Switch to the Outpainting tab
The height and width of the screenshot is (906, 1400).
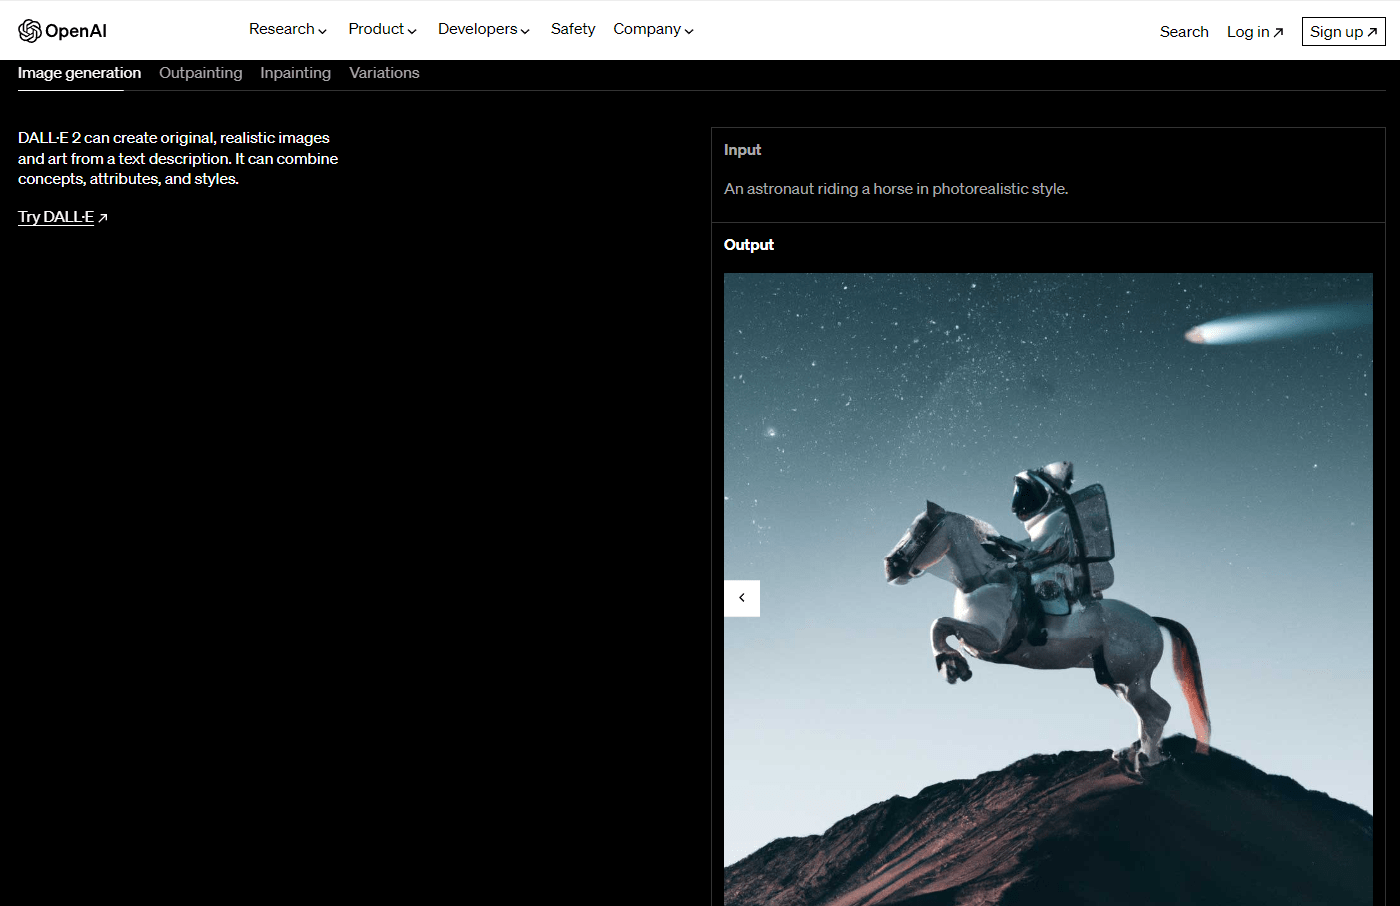(x=200, y=73)
